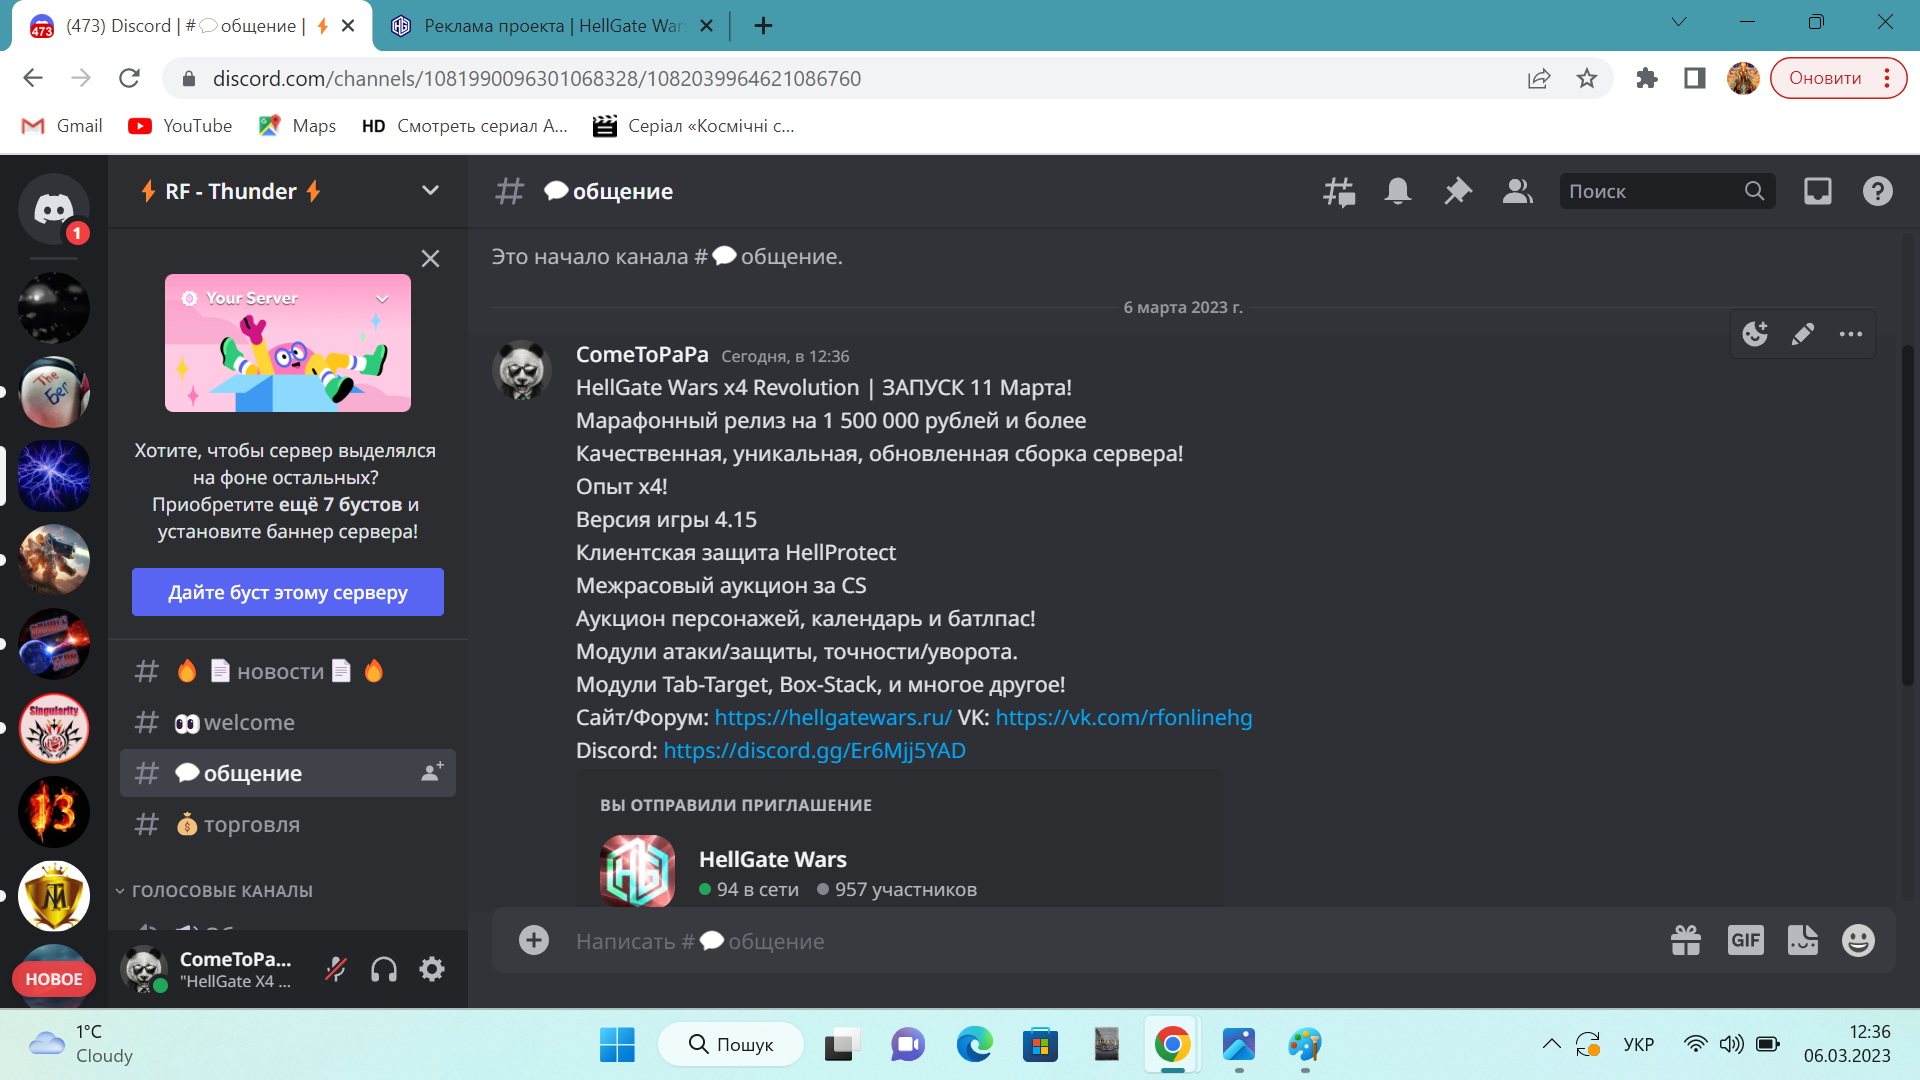Viewport: 1920px width, 1080px height.
Task: Open more message options three dots
Action: pos(1851,334)
